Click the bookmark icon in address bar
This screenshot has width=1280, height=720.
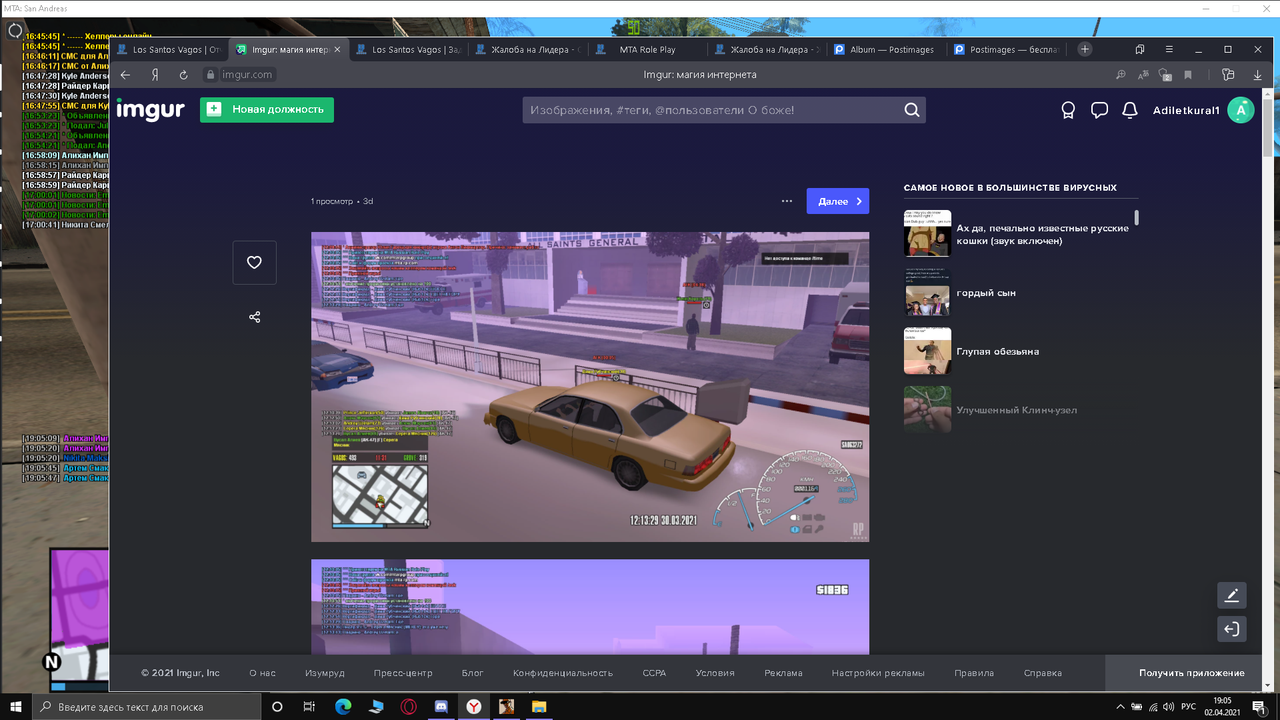point(1188,75)
